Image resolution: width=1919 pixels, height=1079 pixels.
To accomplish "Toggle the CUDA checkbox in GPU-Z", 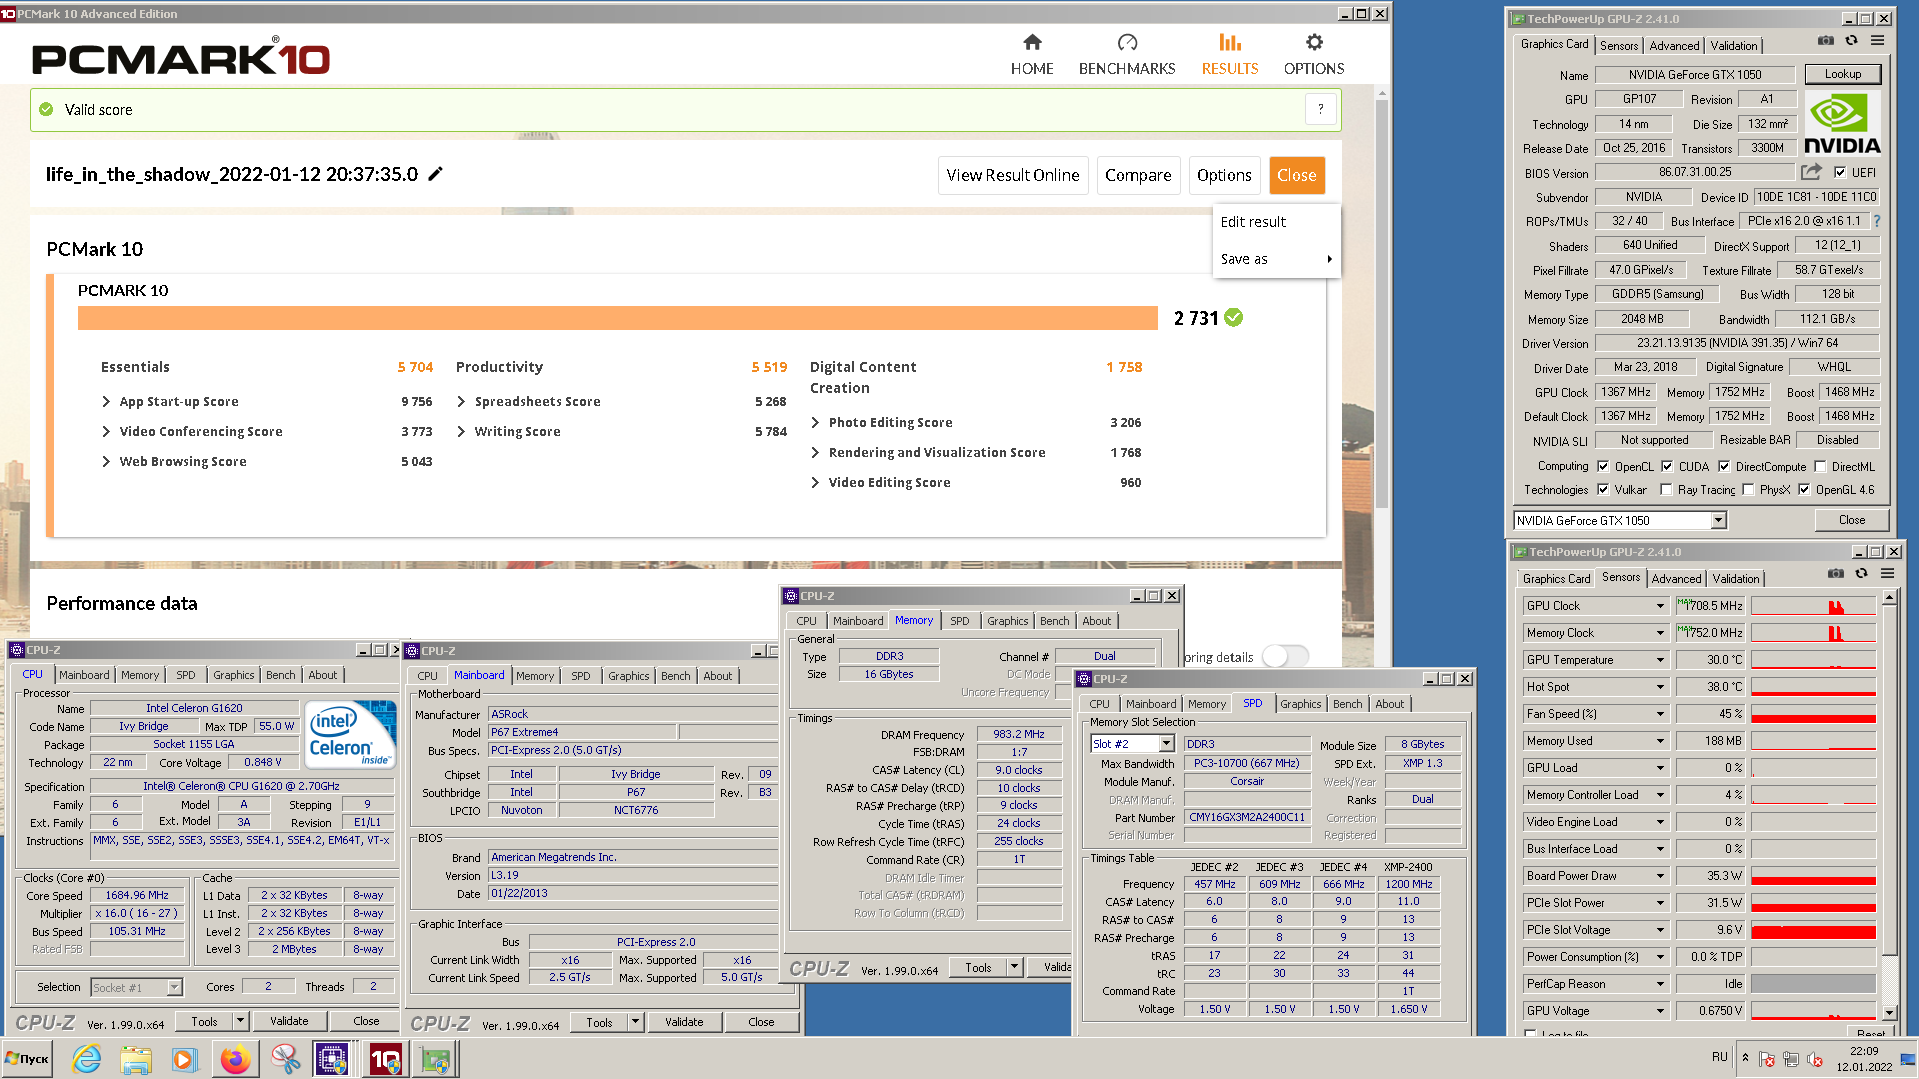I will (1667, 466).
